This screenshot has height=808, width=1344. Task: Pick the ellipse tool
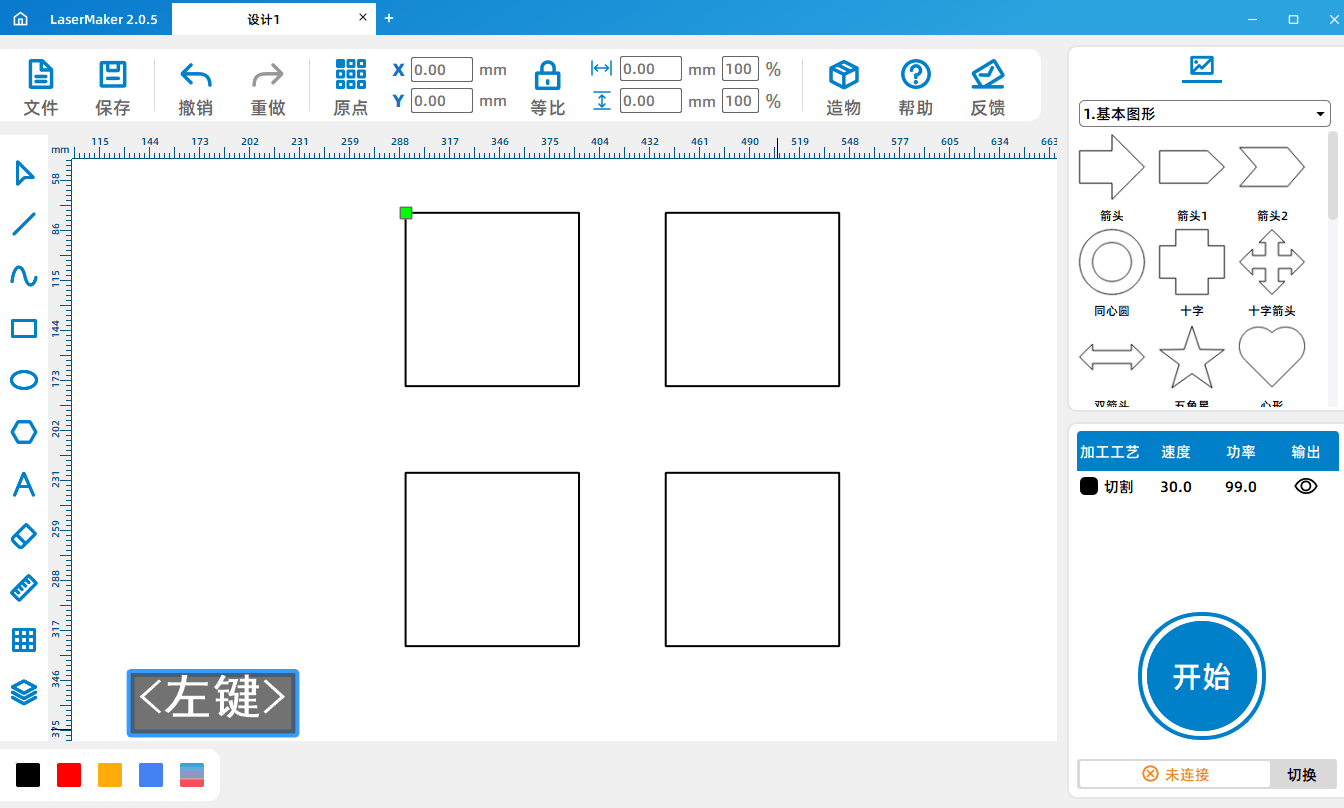[24, 380]
